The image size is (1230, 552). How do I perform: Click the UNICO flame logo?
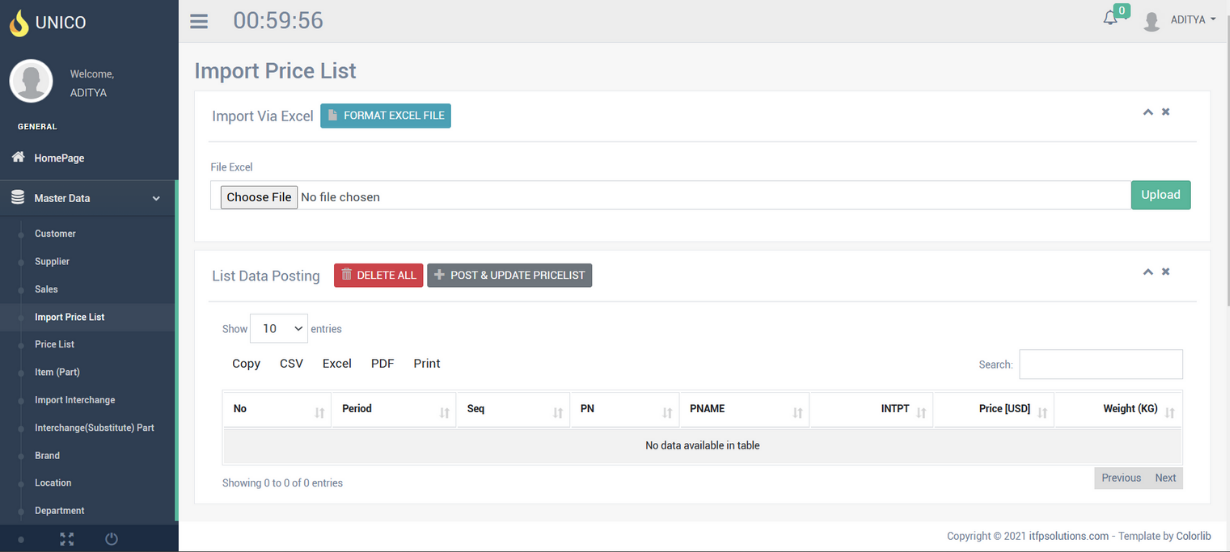[19, 22]
